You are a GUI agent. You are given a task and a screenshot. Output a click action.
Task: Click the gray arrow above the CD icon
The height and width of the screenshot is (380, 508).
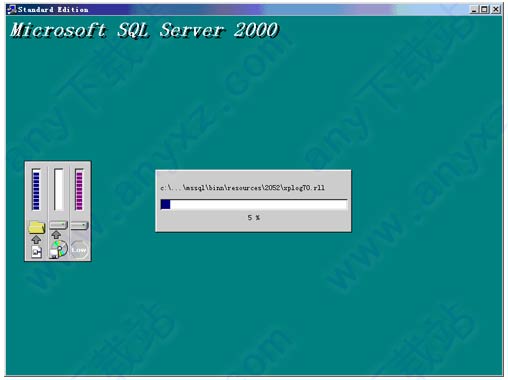click(56, 235)
